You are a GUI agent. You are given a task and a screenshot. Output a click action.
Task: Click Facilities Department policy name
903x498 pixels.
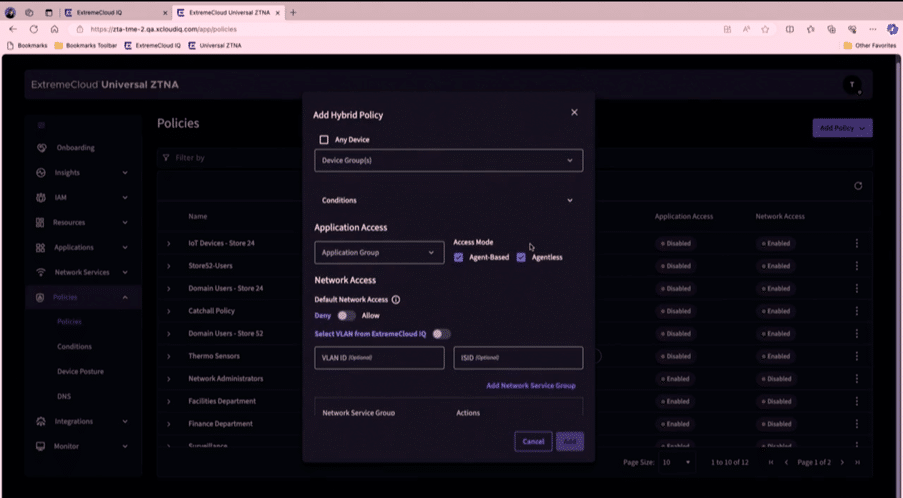click(x=222, y=401)
